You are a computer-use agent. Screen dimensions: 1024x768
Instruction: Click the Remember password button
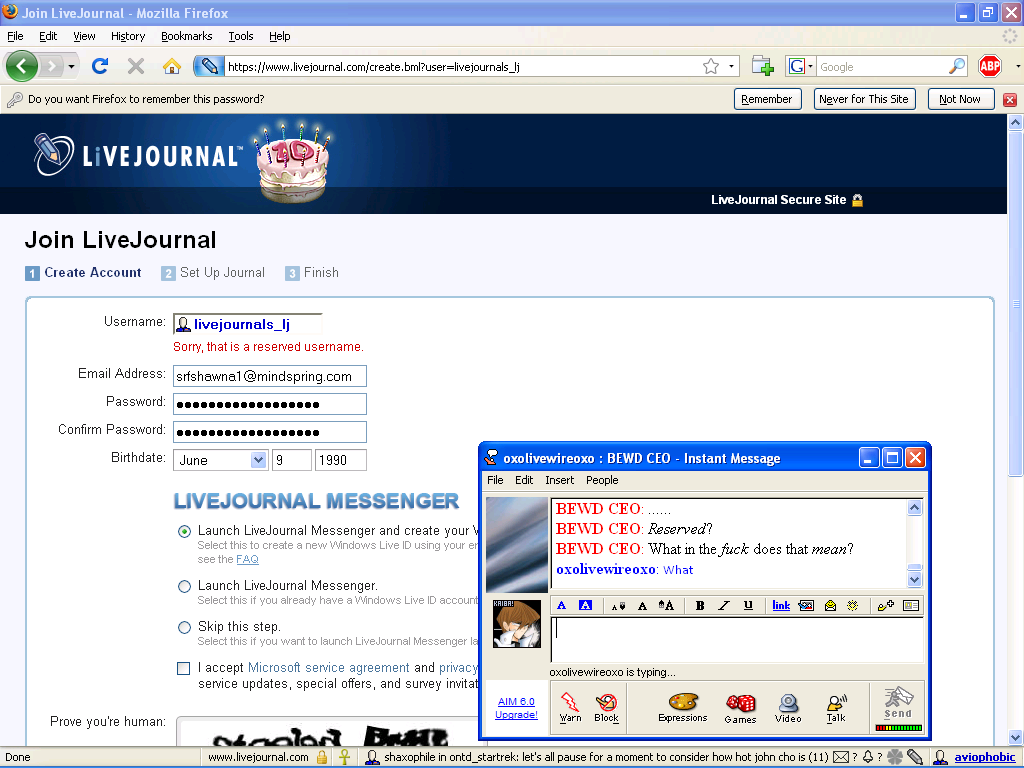767,99
